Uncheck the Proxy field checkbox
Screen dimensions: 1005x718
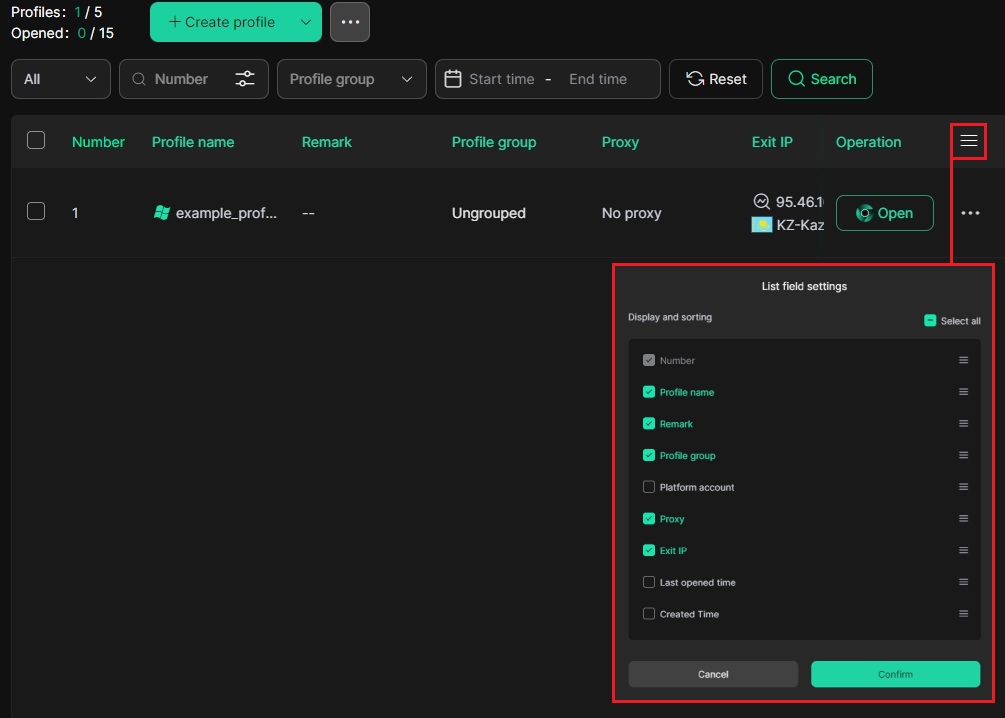point(649,519)
